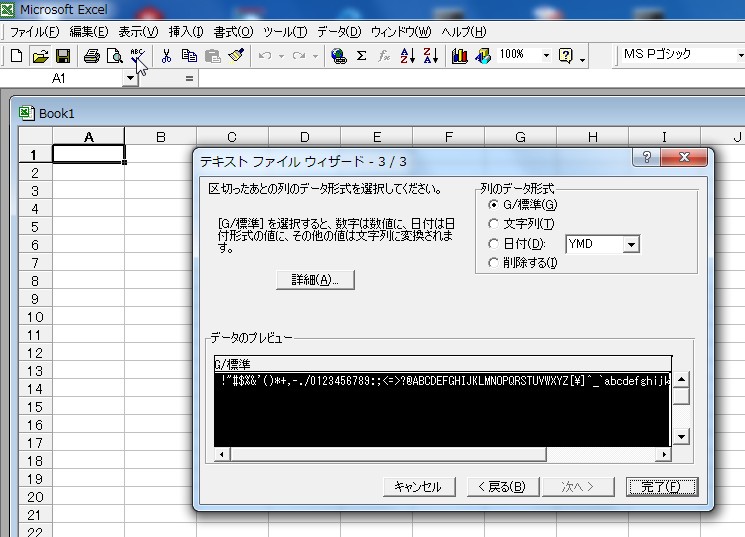
Task: Click the Book1 workbook icon
Action: 26,113
